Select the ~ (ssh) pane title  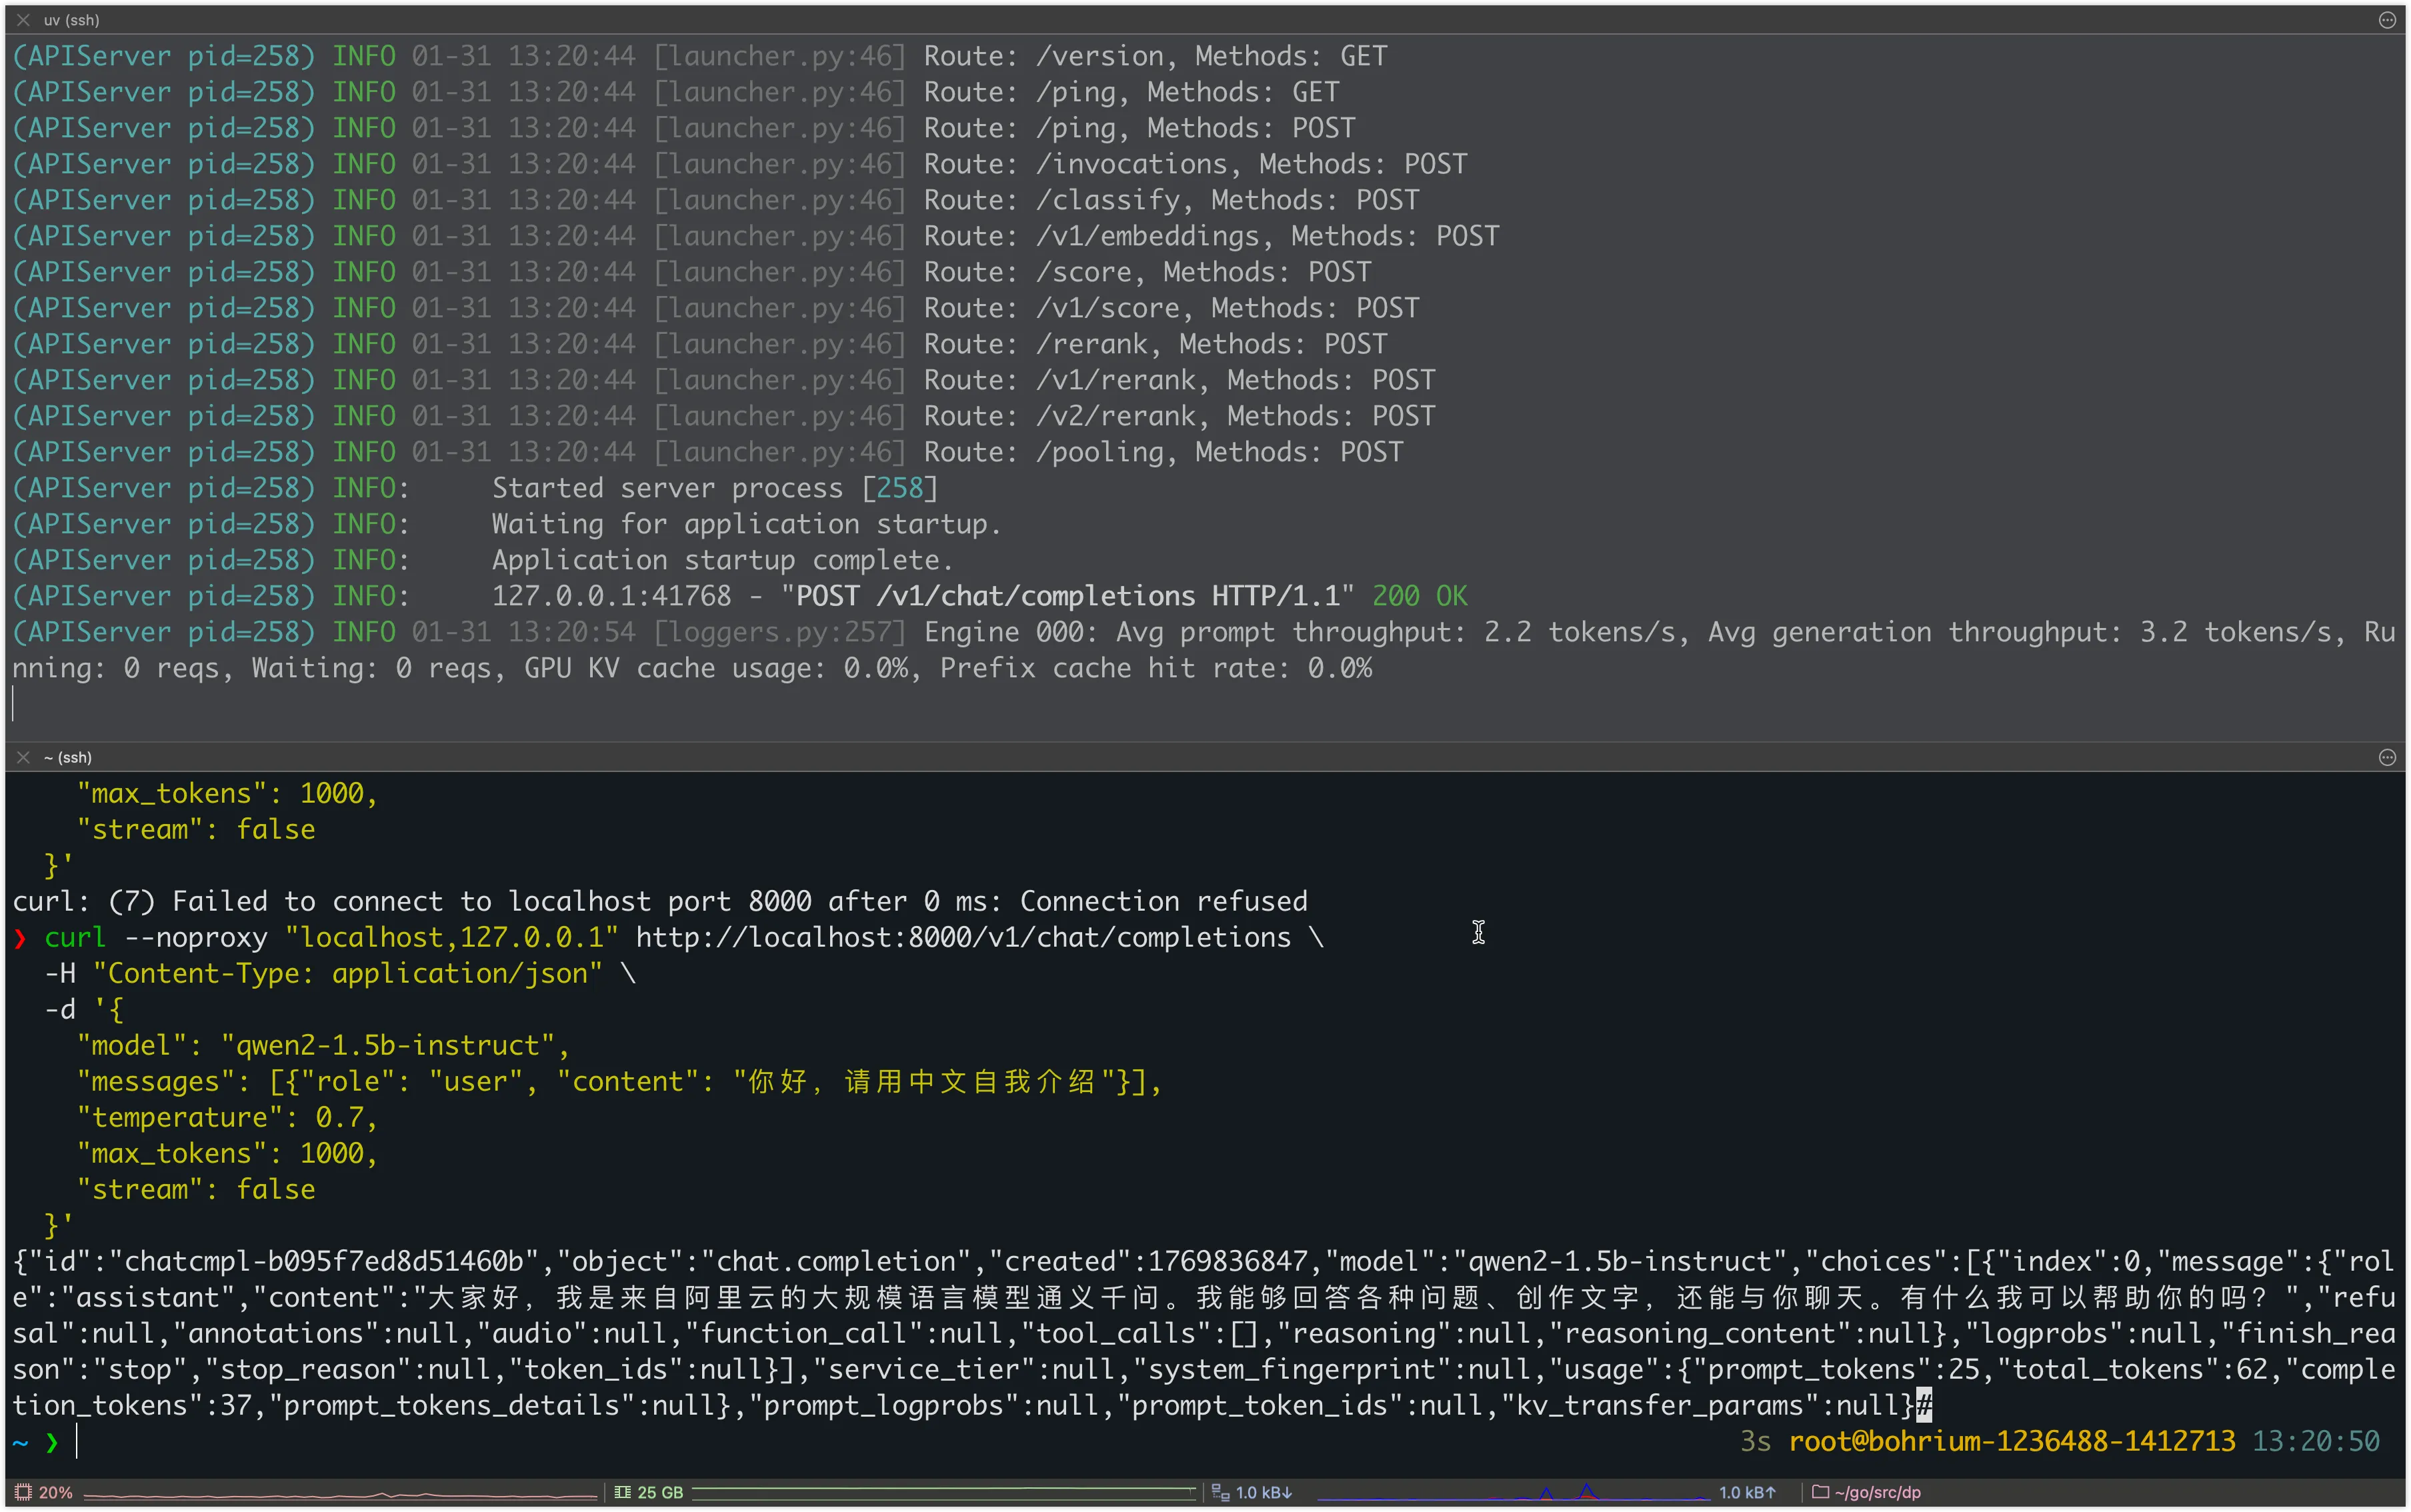67,757
